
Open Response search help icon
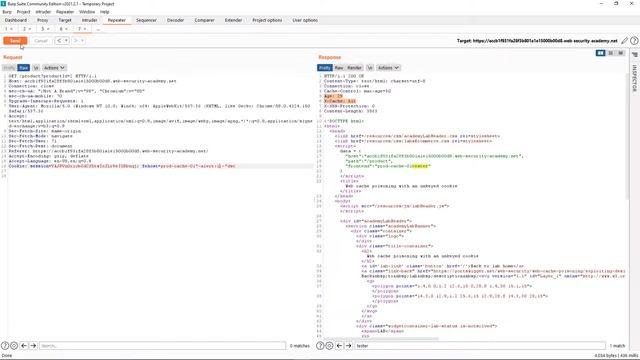click(x=320, y=346)
